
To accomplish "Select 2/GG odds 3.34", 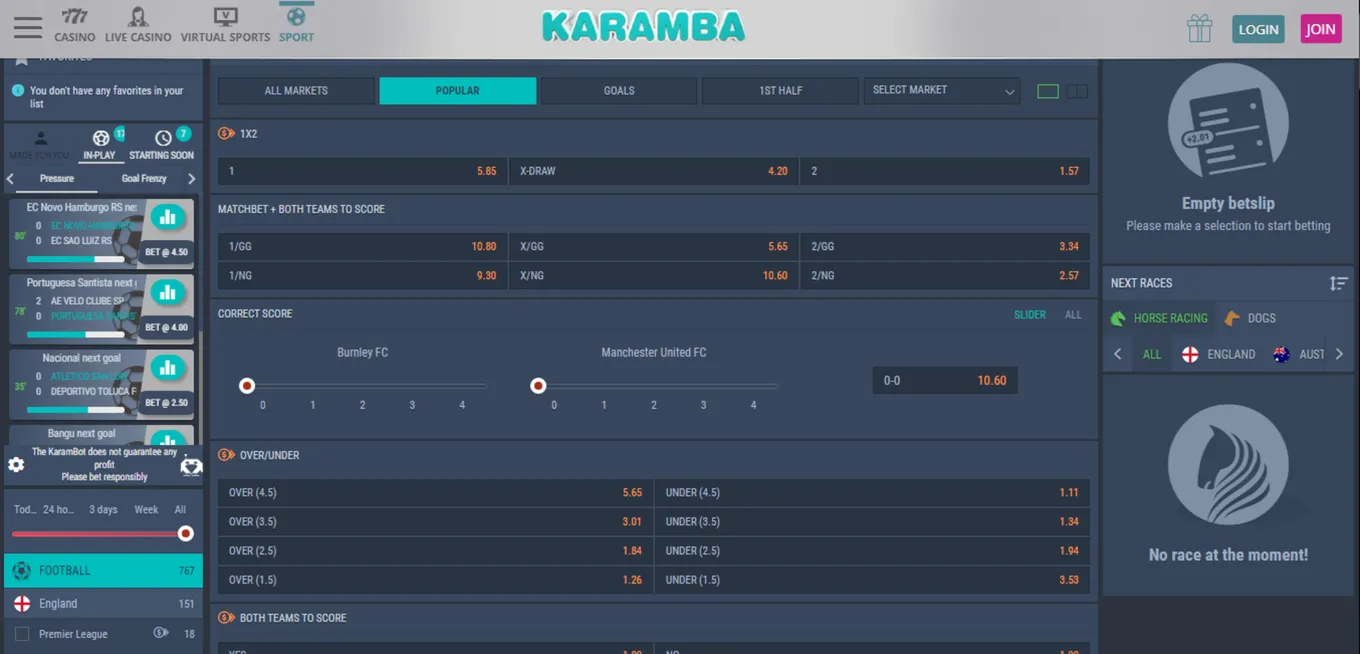I will (x=945, y=246).
